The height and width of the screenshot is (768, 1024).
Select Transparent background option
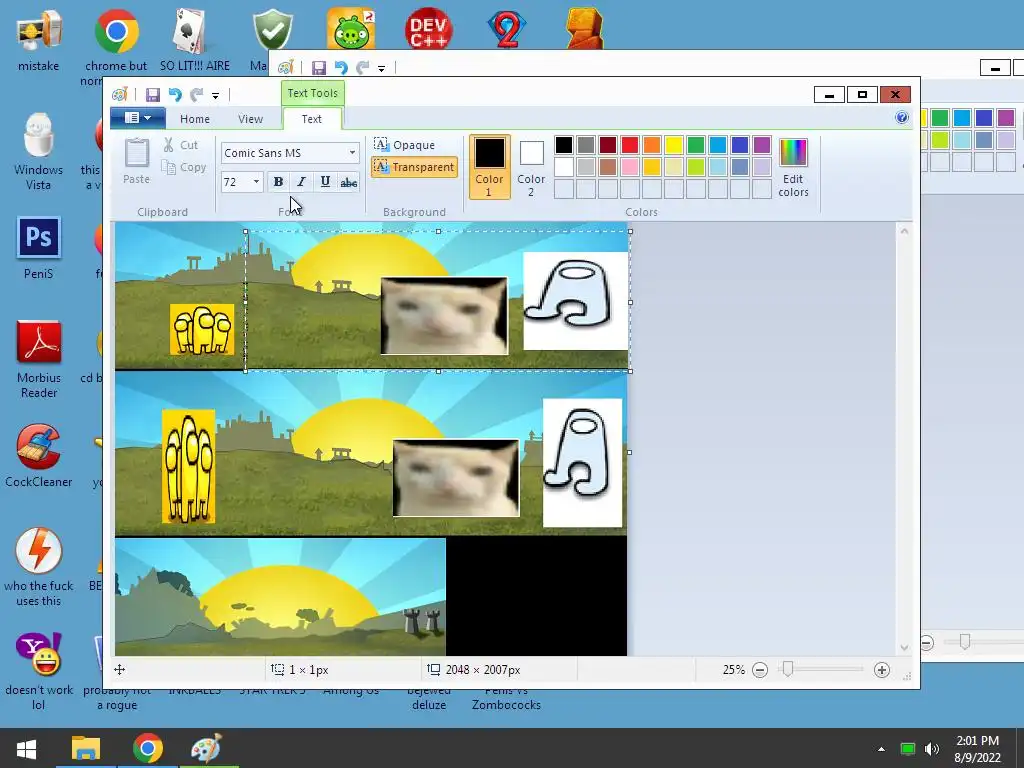point(414,167)
